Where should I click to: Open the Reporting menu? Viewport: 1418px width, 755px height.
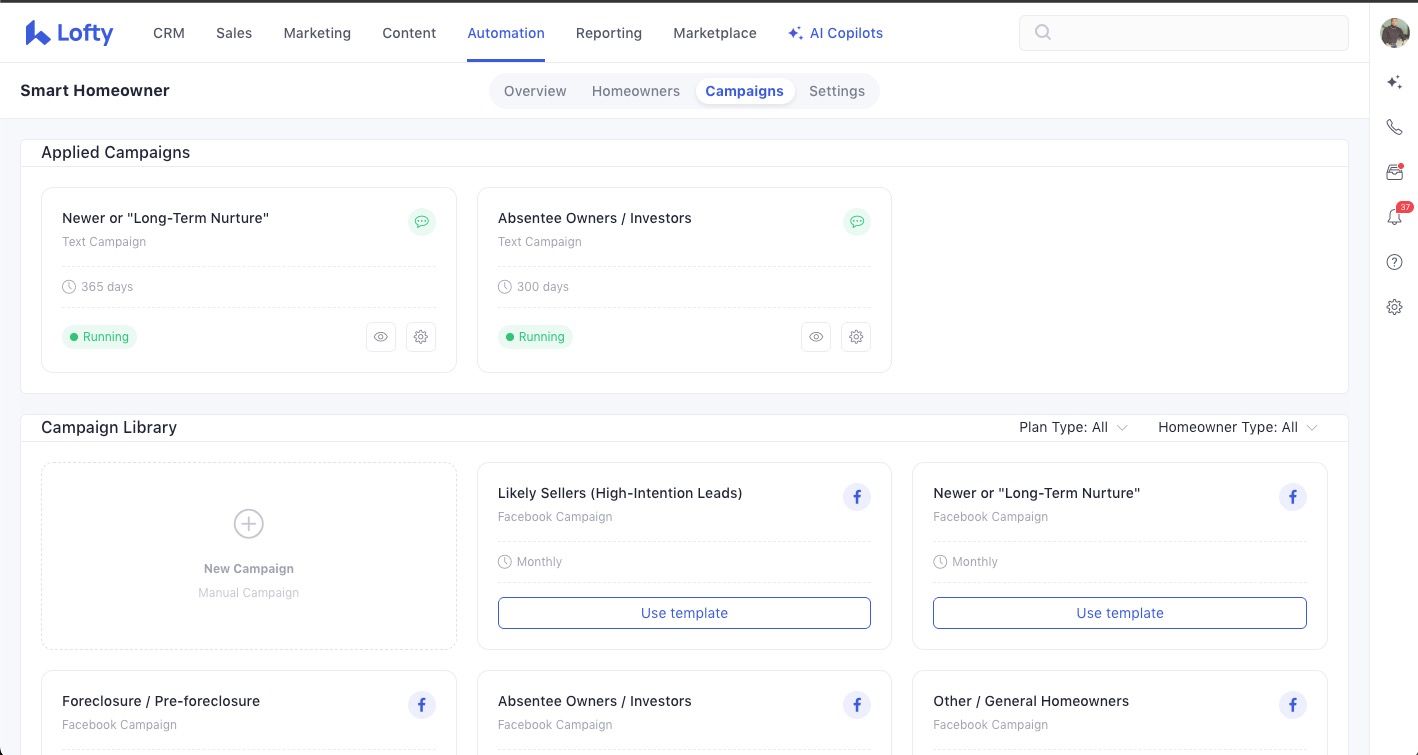[608, 33]
